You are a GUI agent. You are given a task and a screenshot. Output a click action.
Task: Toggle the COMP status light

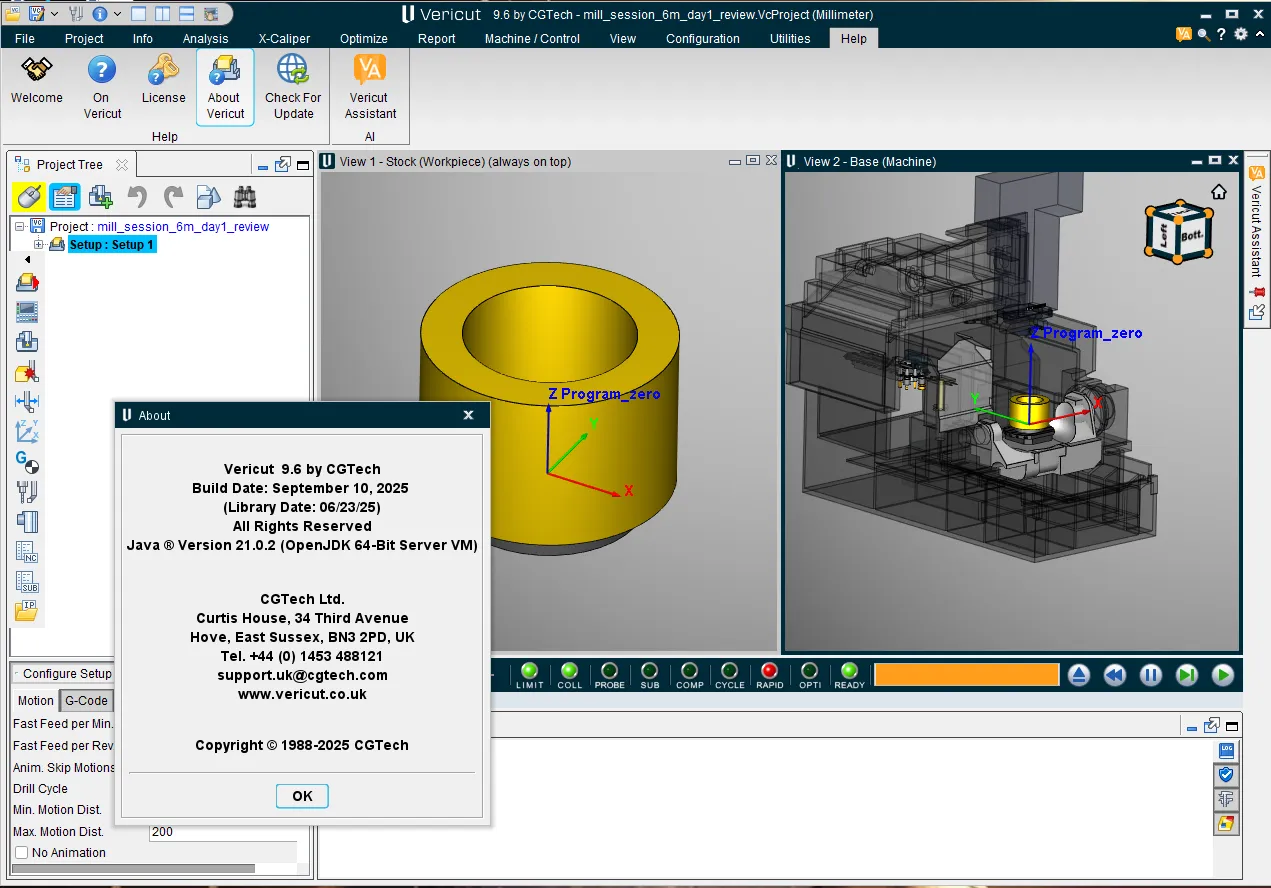[x=689, y=670]
